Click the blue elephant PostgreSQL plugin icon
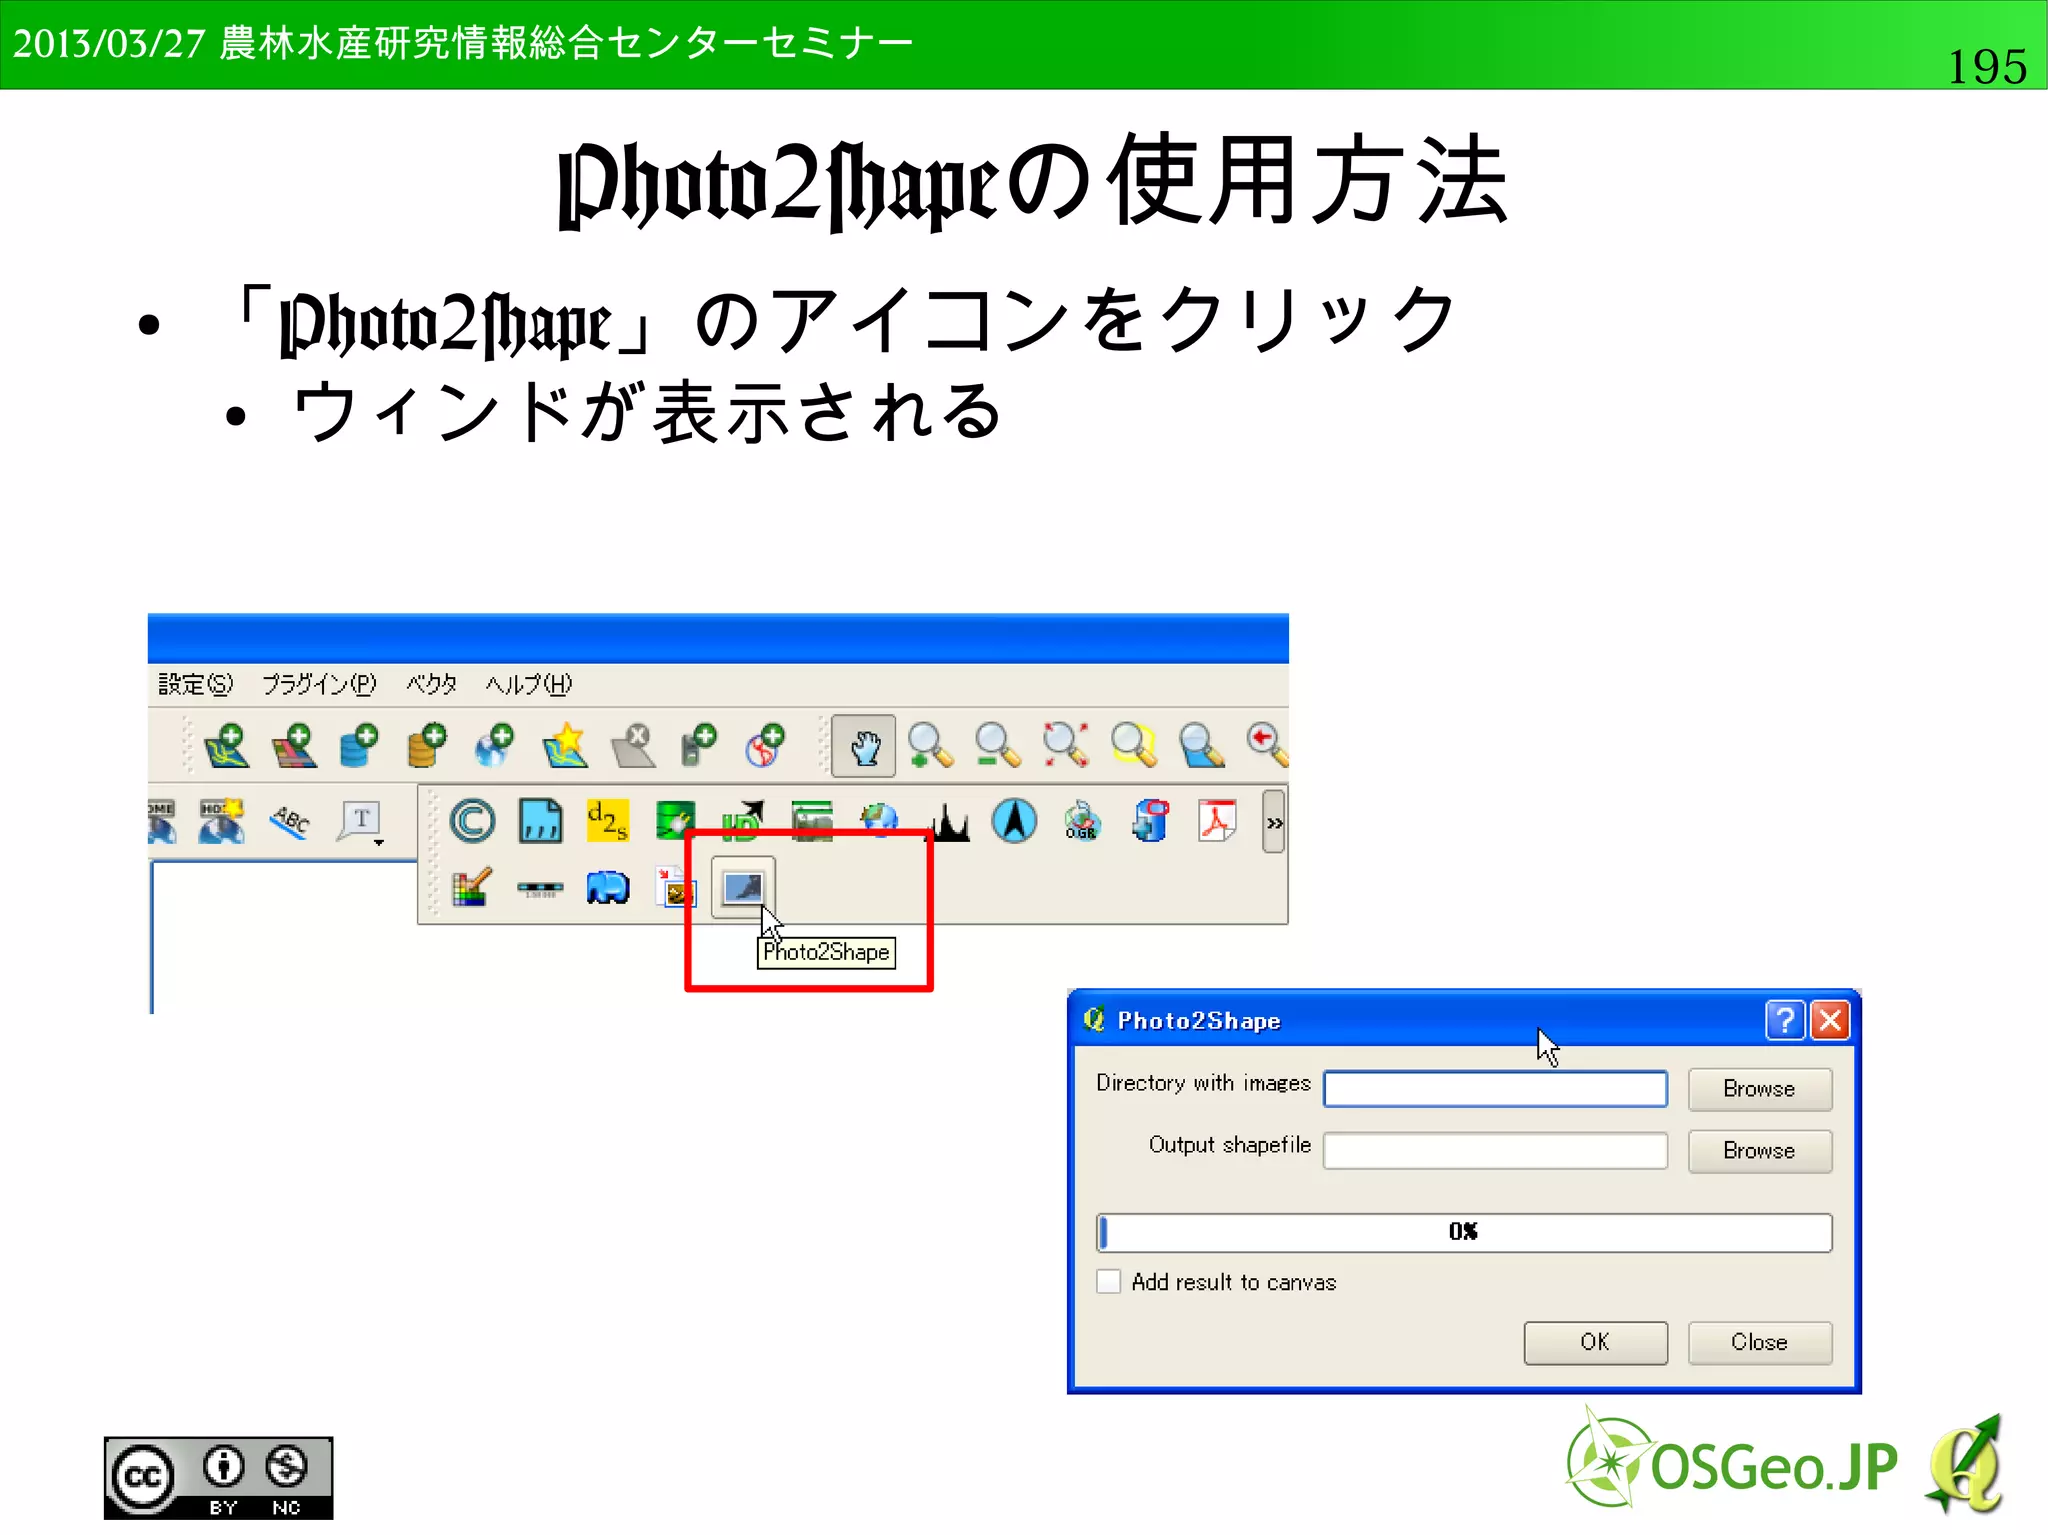The height and width of the screenshot is (1535, 2048). pos(607,888)
